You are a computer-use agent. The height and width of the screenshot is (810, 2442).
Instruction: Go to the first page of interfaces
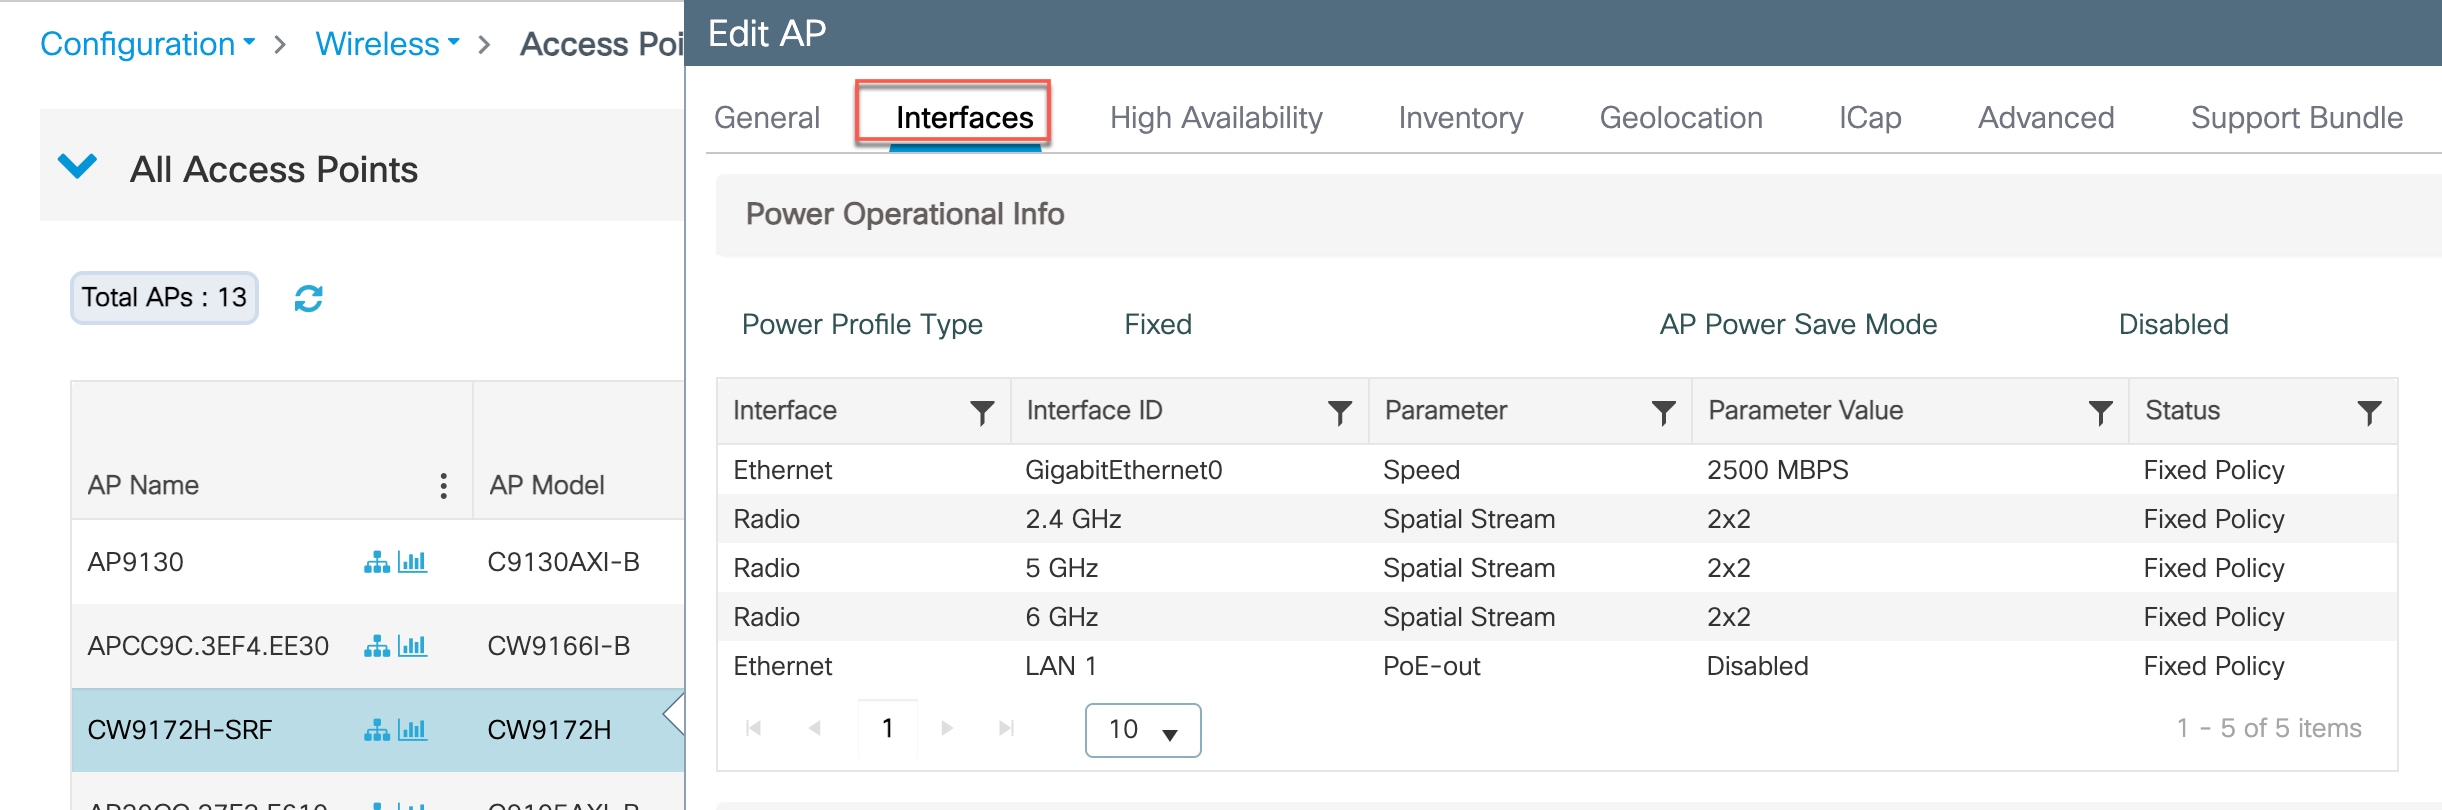(754, 728)
